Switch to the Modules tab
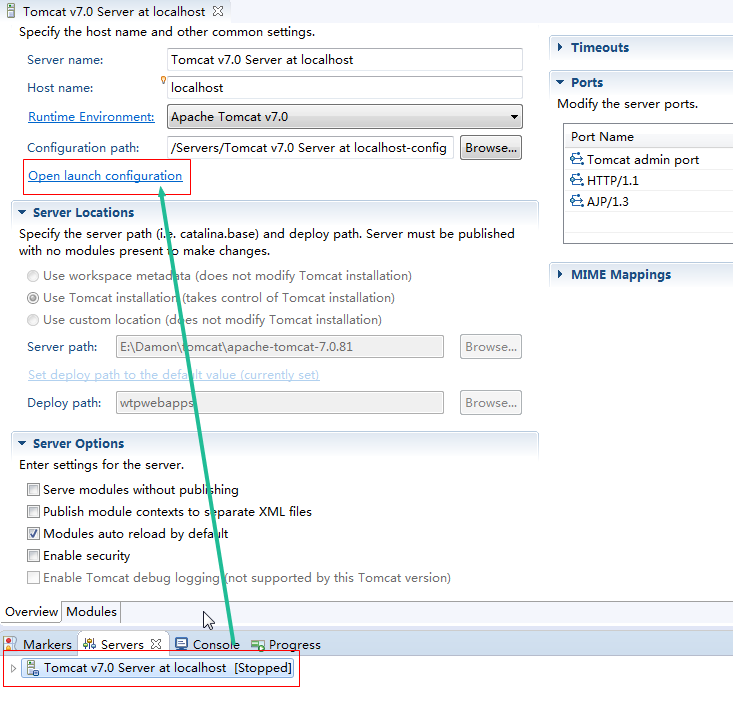The width and height of the screenshot is (733, 722). (91, 612)
